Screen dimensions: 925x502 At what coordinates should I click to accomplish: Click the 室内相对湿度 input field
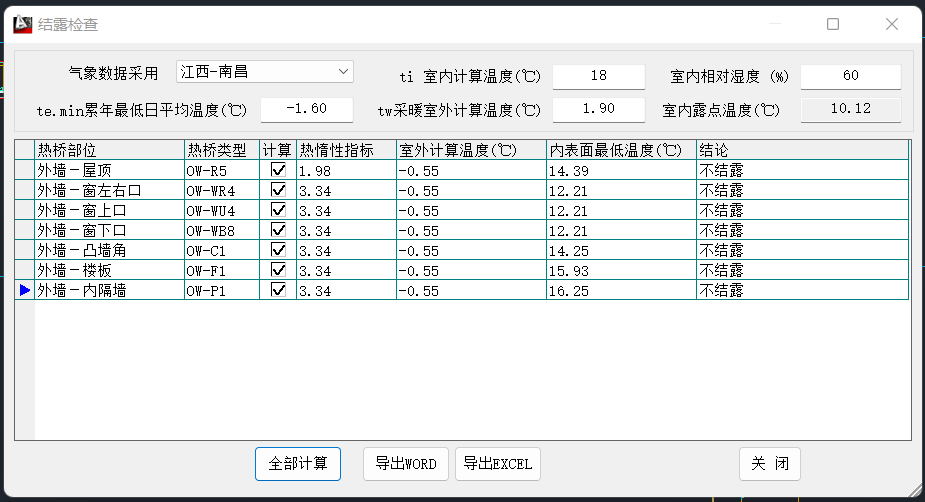pos(850,76)
